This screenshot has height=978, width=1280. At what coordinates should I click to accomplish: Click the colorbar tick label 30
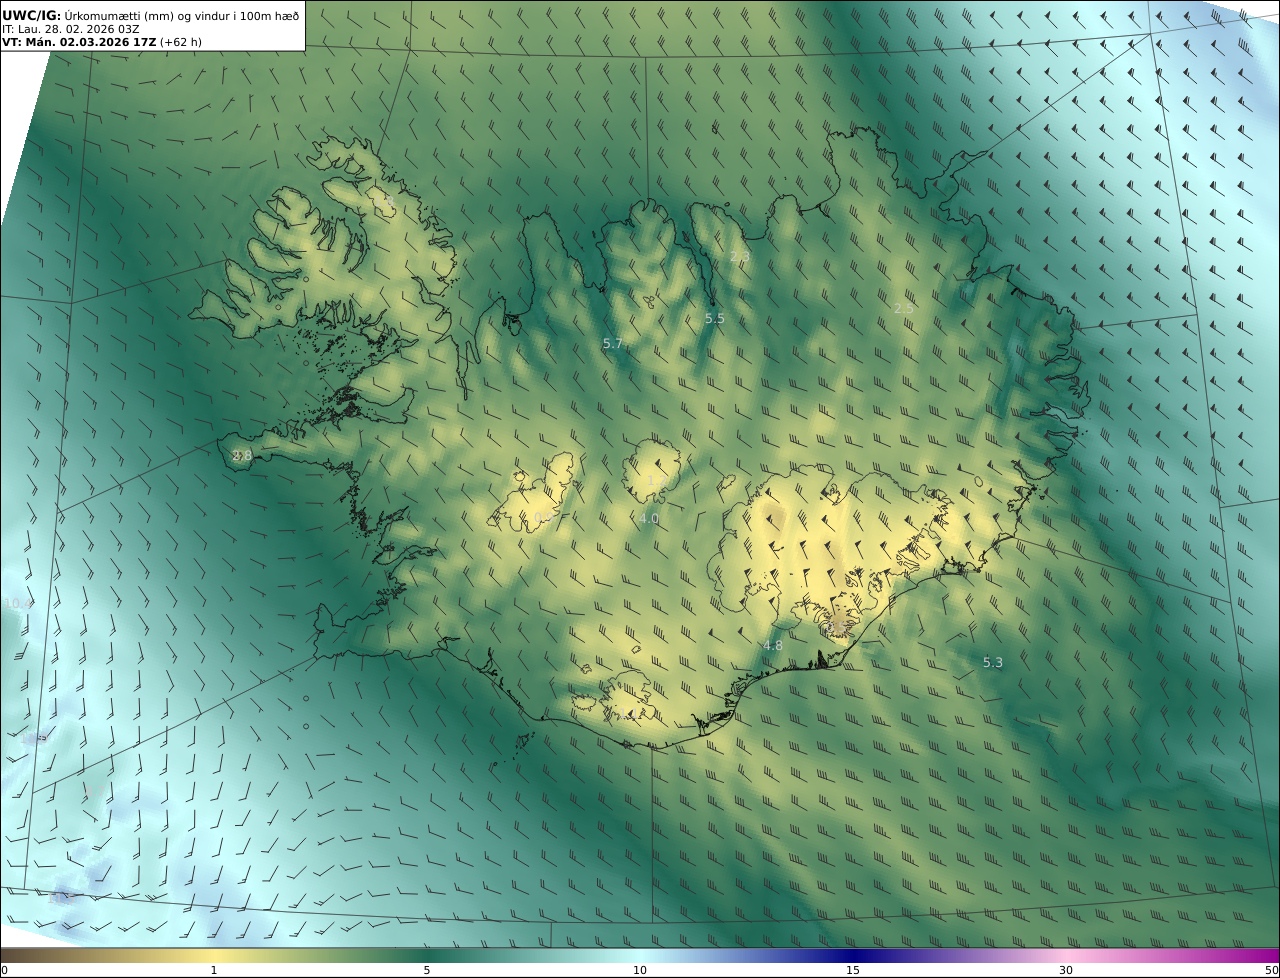coord(1066,970)
